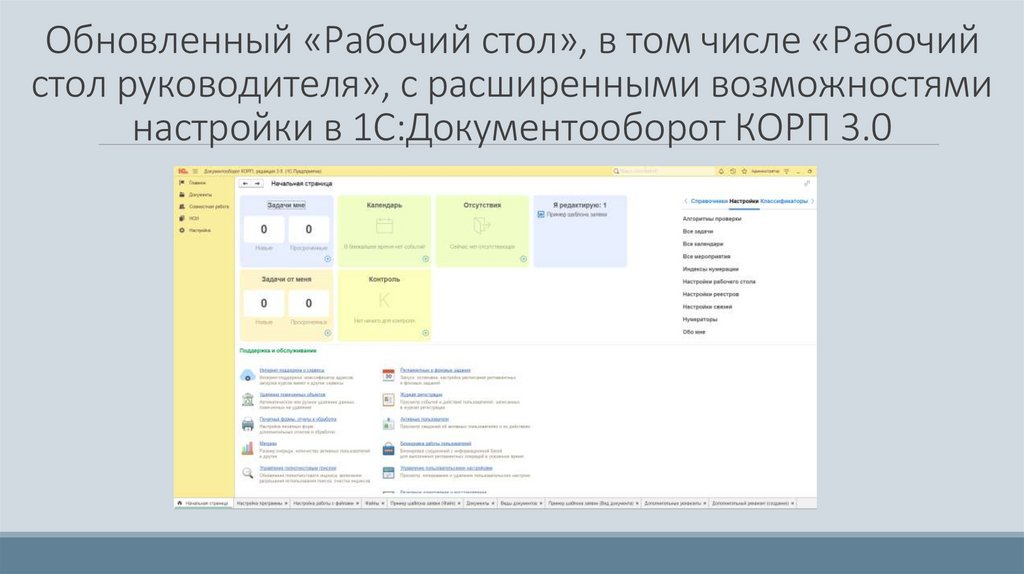
Task: Switch to the Справочники tab
Action: pos(709,201)
